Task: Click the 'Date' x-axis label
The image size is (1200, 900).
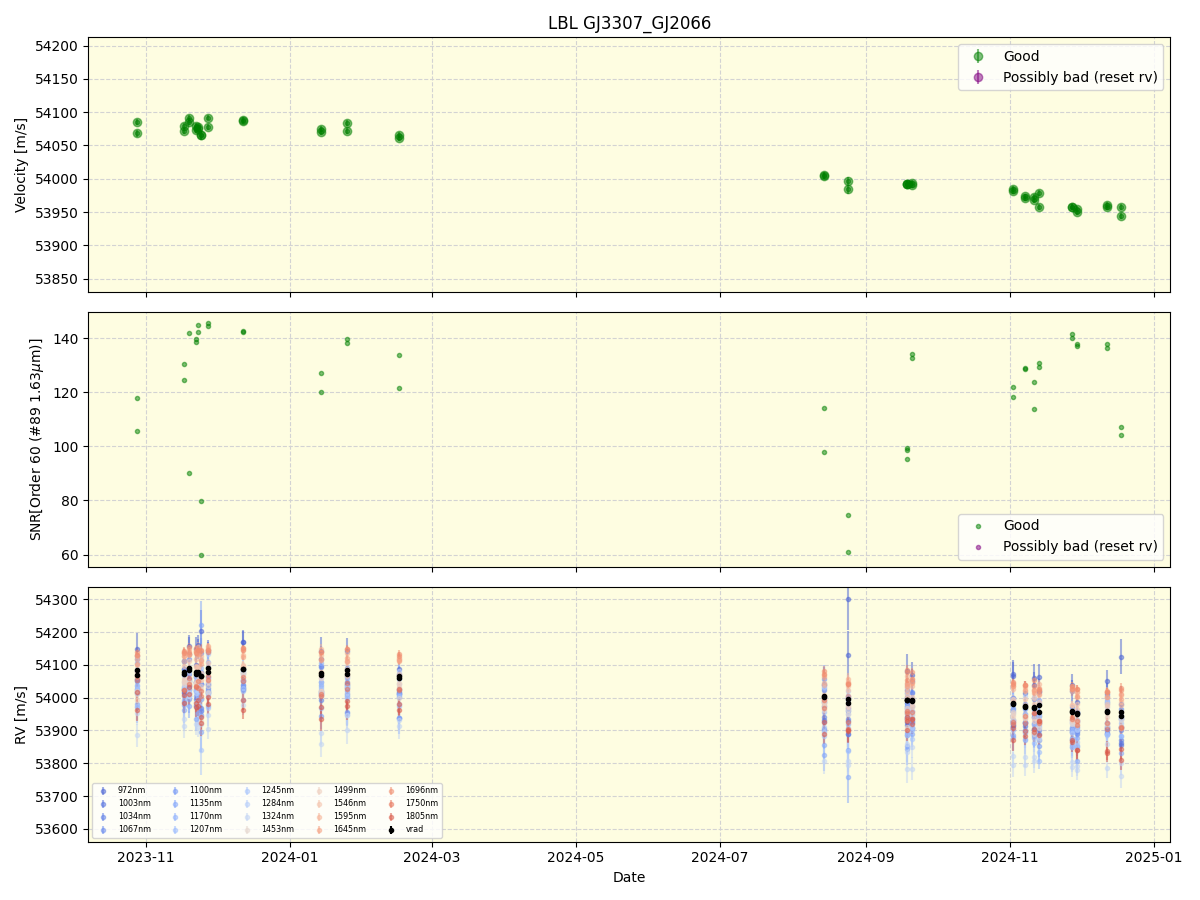Action: click(629, 878)
